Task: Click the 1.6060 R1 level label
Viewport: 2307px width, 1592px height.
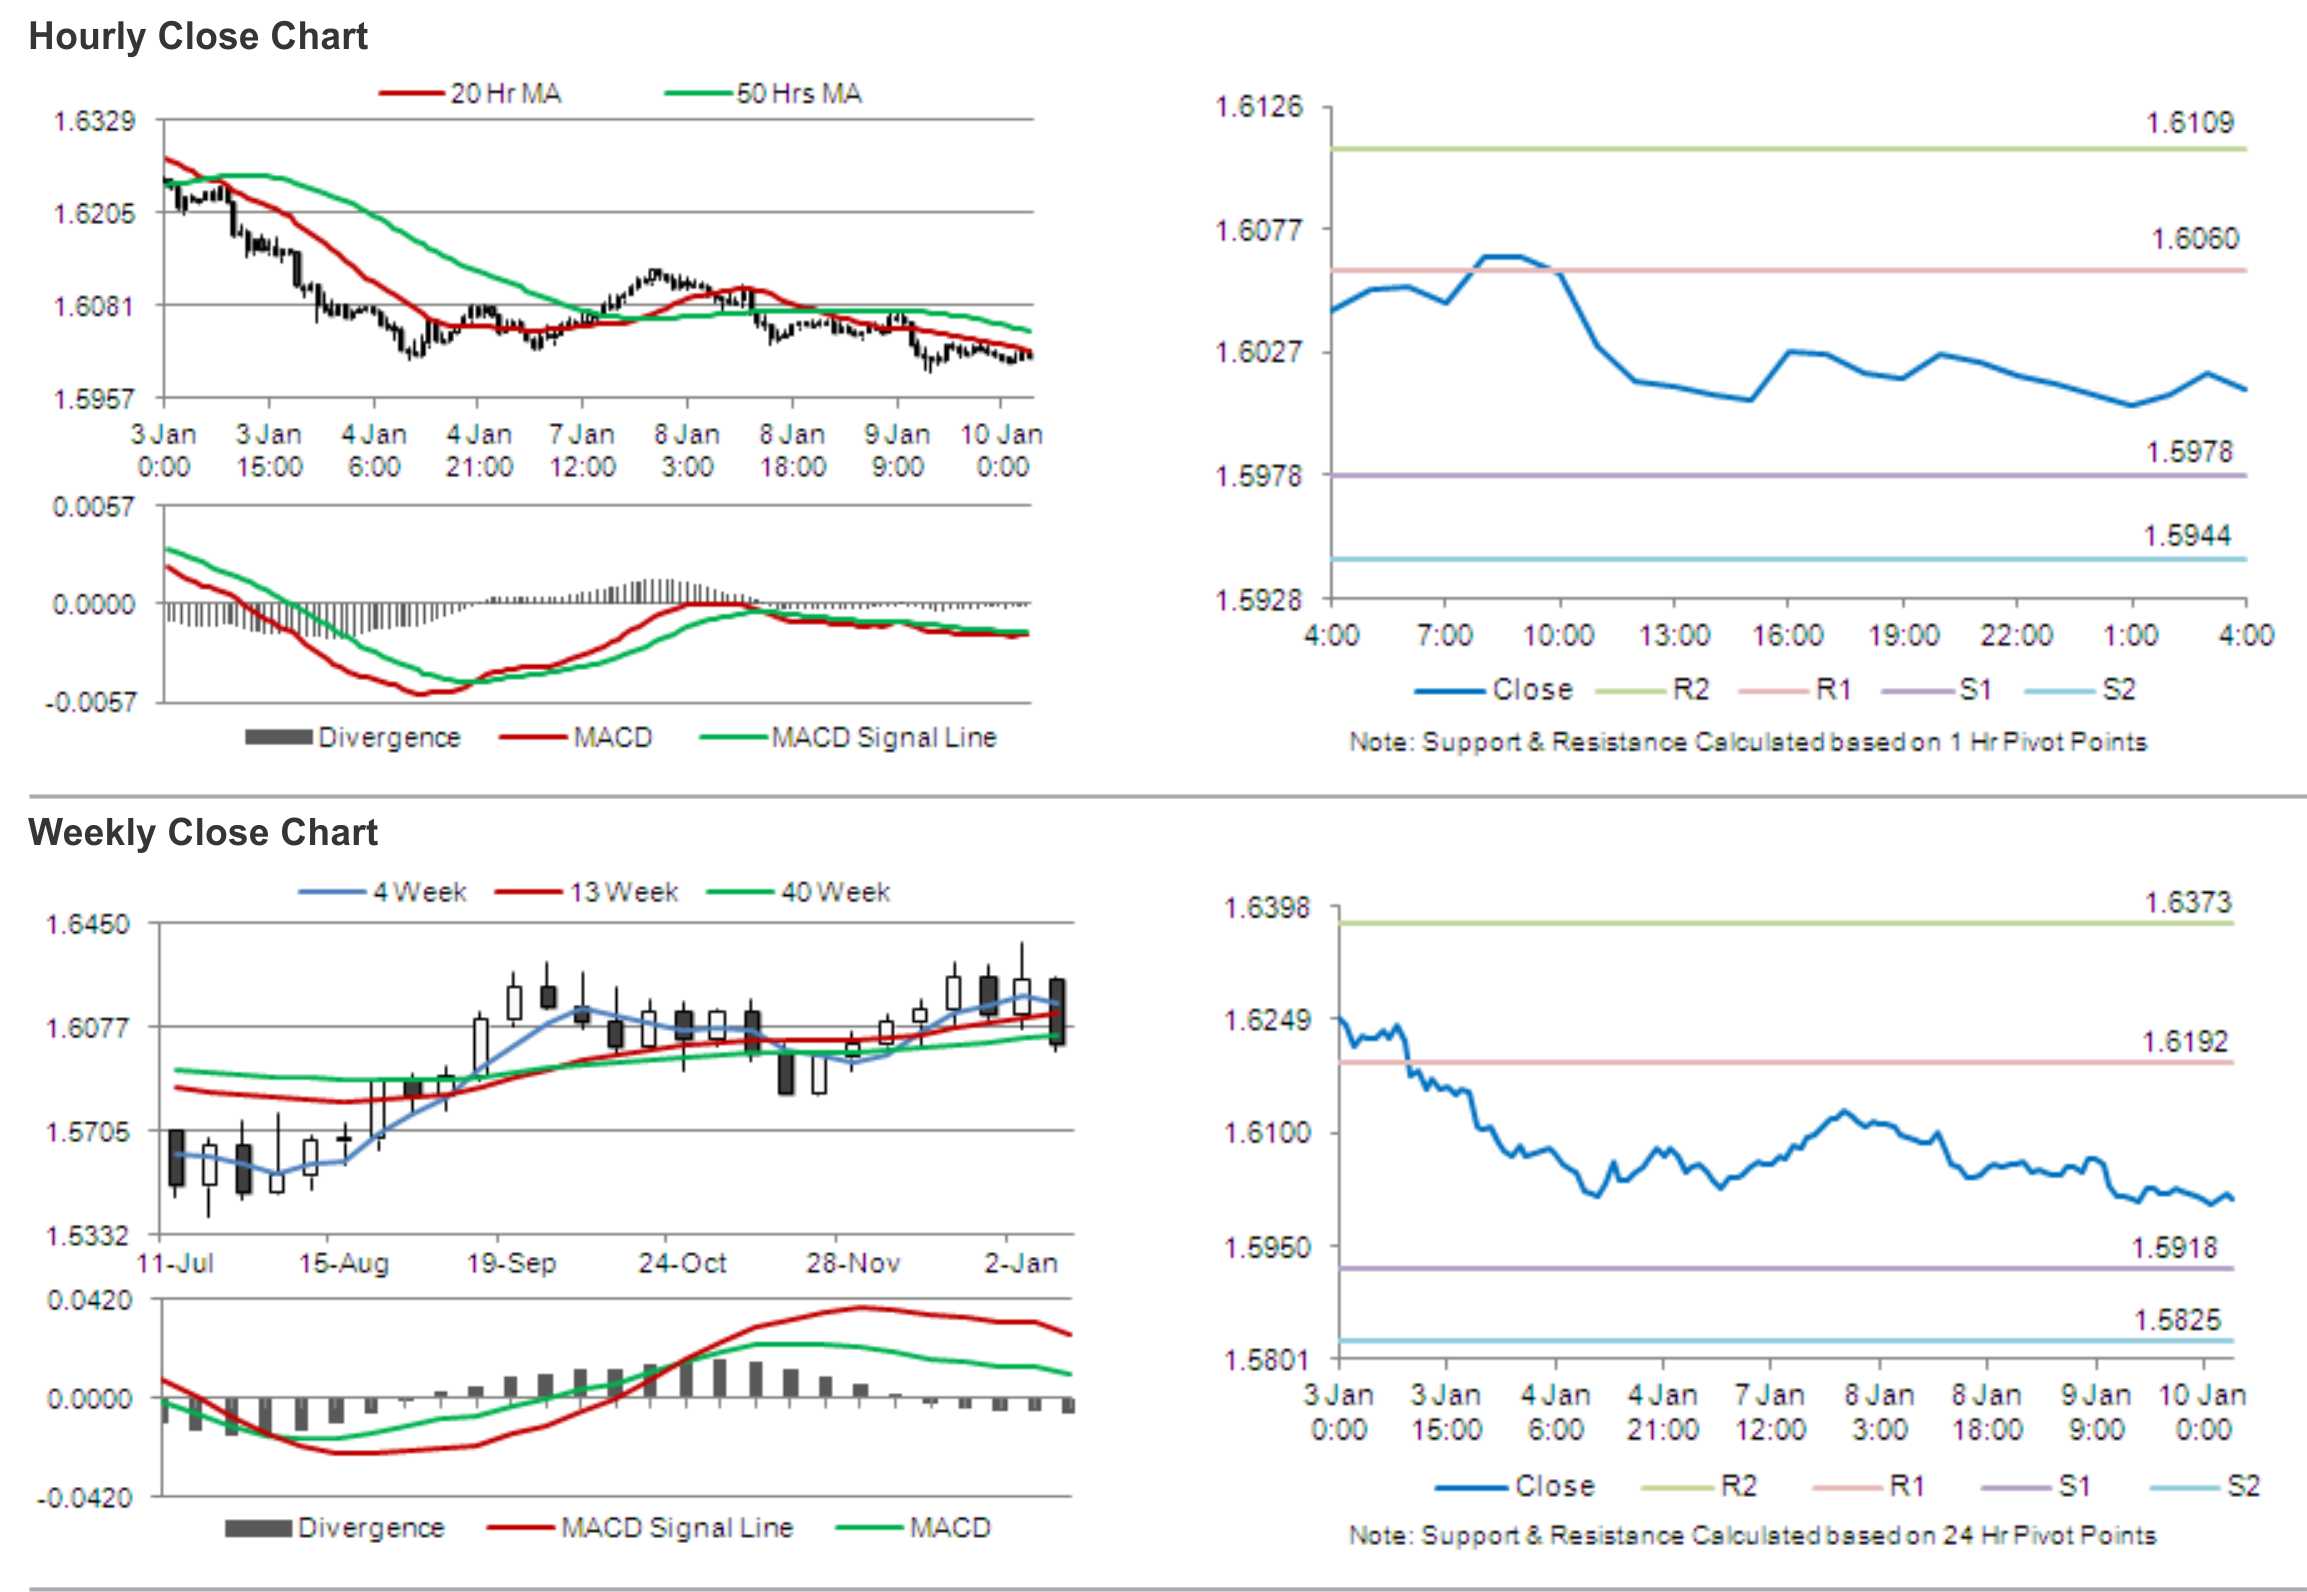Action: (x=2195, y=239)
